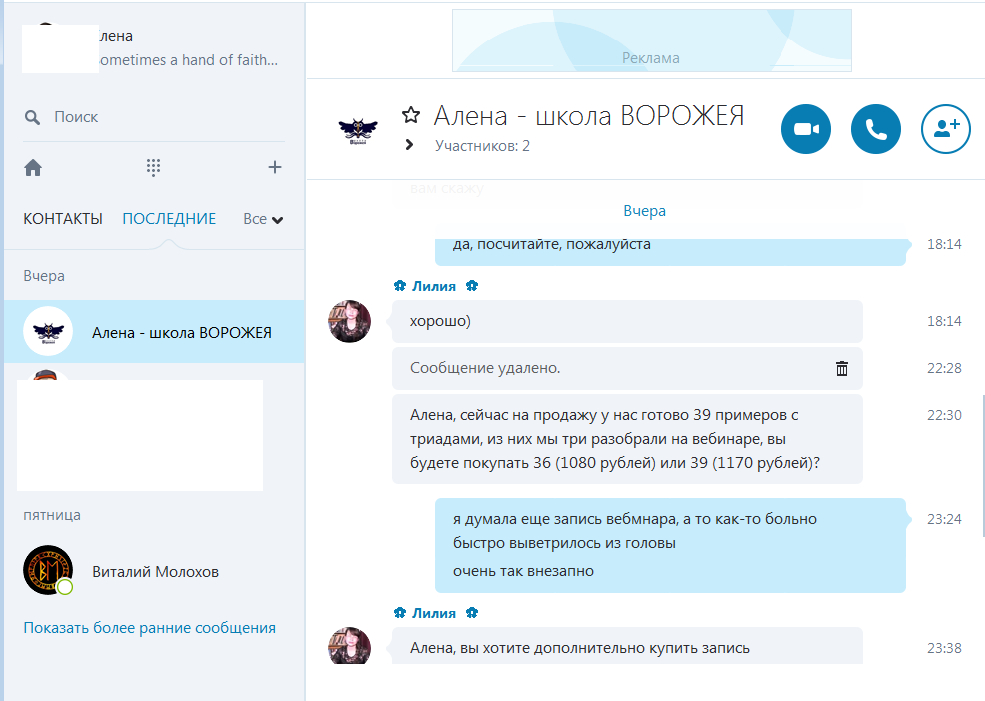
Task: Star conversation Алена - школа ВОРОЖЕЯ as favorite
Action: [410, 115]
